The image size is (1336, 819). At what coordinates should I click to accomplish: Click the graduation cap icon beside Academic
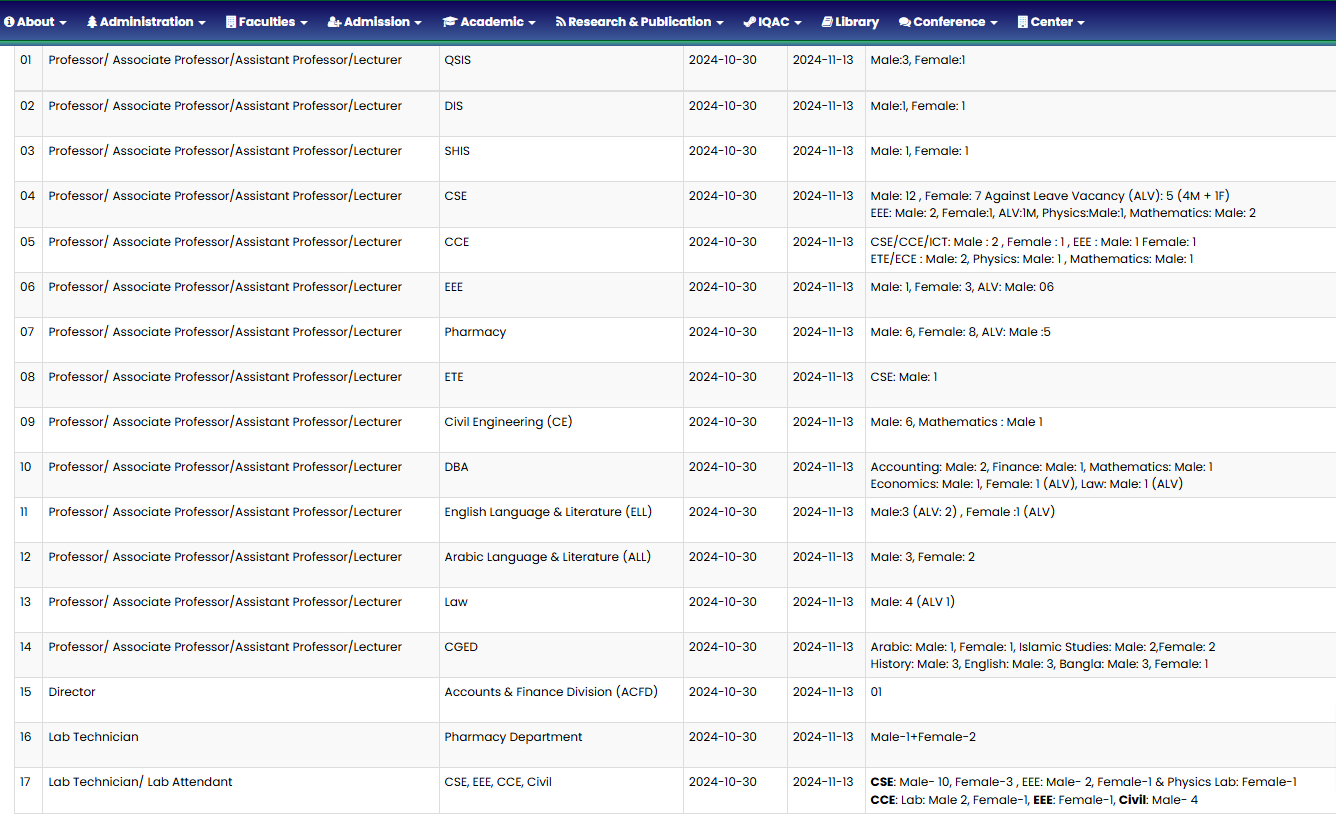coord(450,22)
